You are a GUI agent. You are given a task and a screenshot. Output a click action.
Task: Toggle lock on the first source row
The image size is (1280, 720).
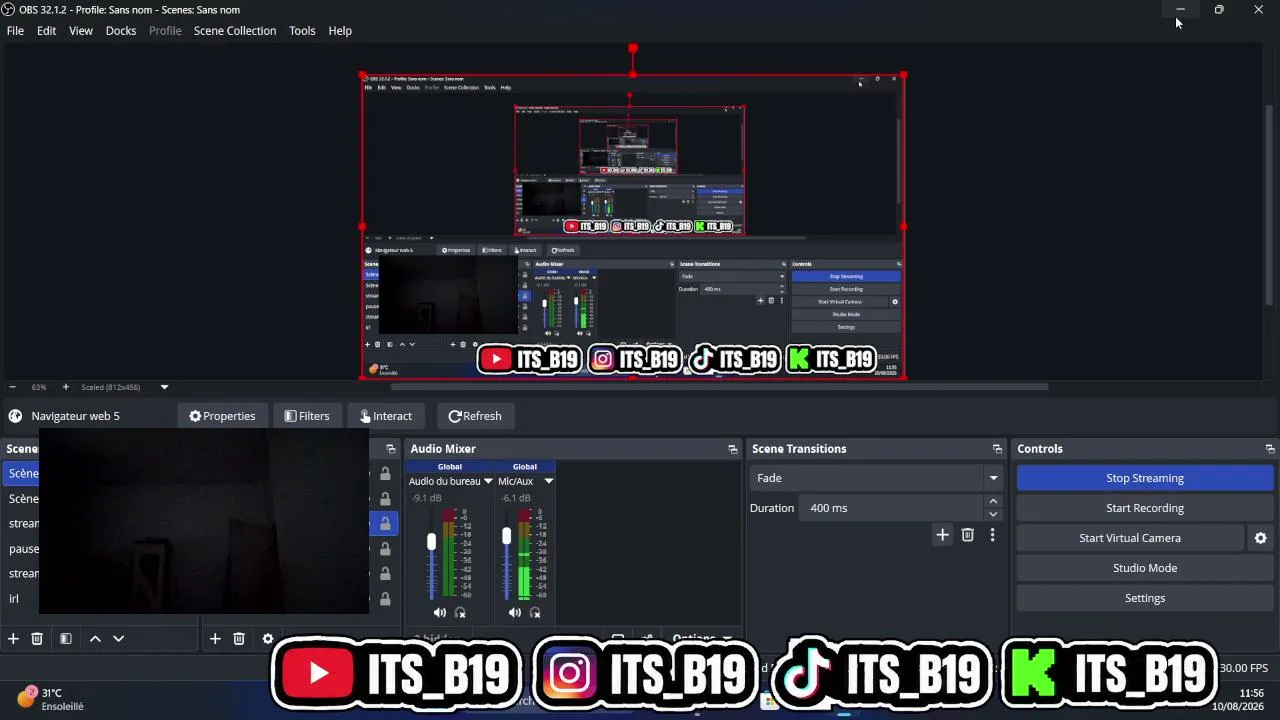click(x=385, y=474)
